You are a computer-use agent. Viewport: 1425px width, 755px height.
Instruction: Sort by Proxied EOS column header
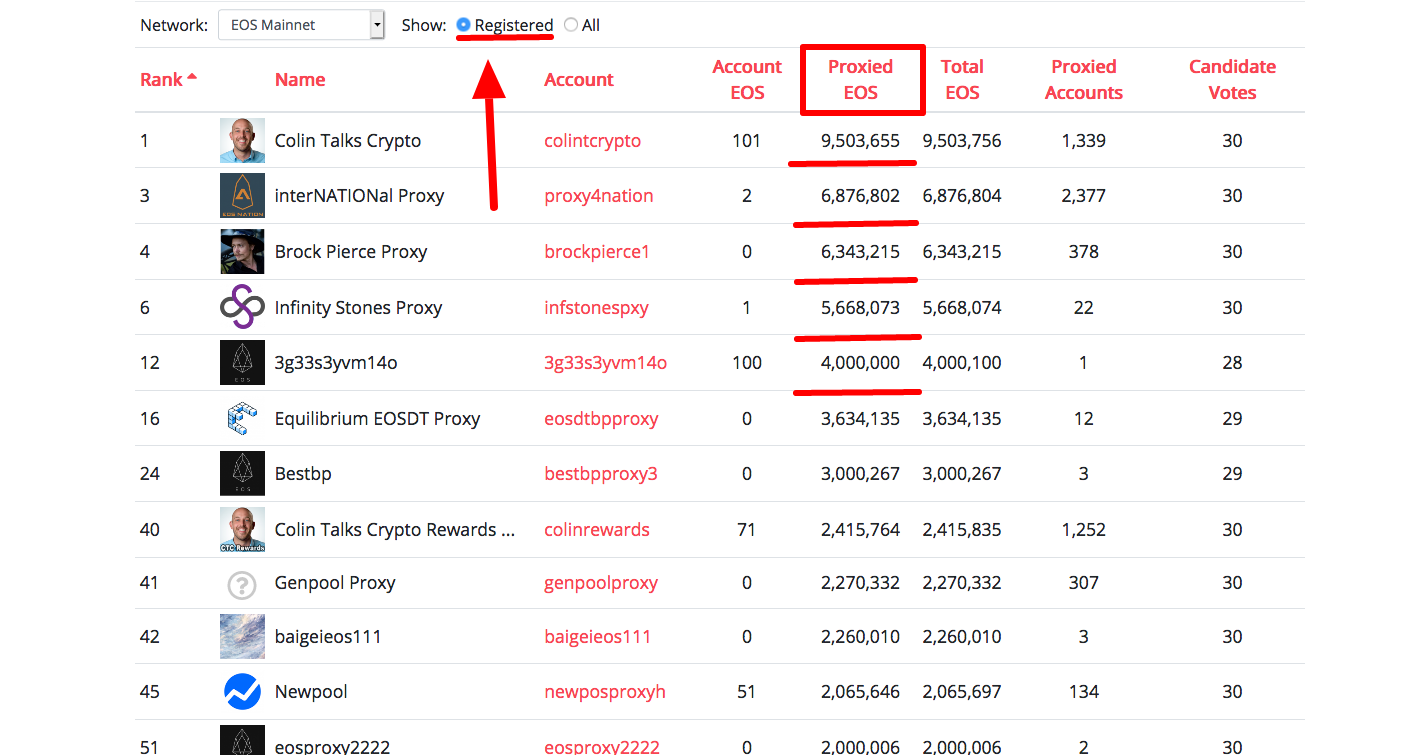(x=861, y=79)
